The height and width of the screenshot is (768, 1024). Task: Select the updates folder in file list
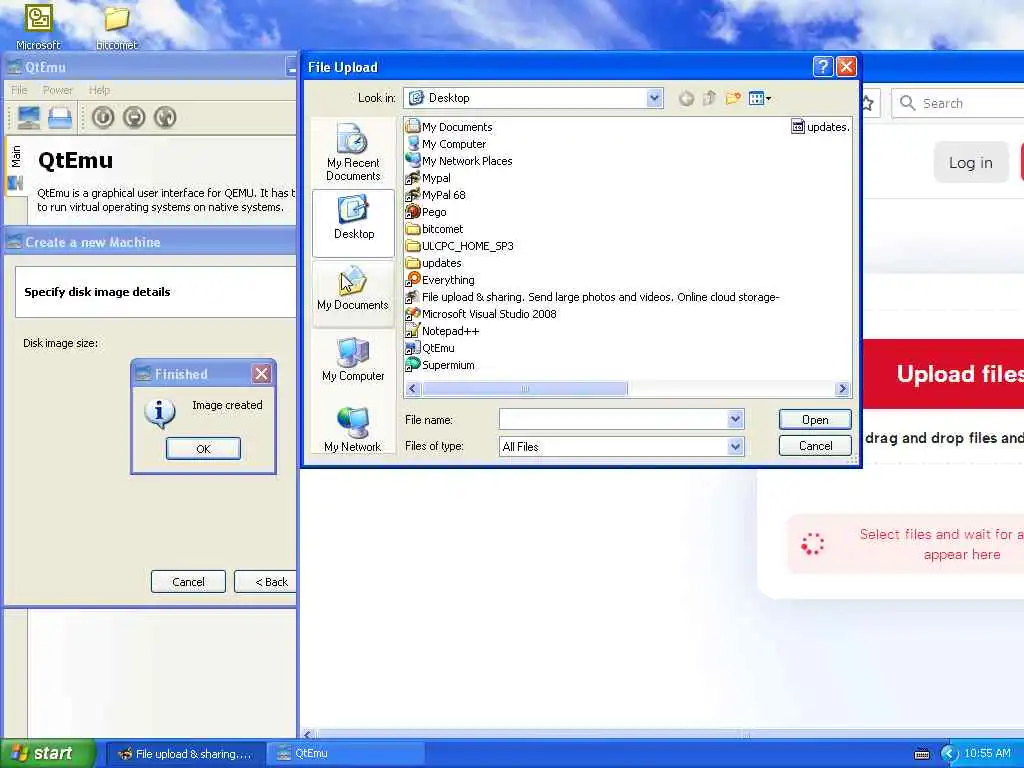pyautogui.click(x=434, y=263)
